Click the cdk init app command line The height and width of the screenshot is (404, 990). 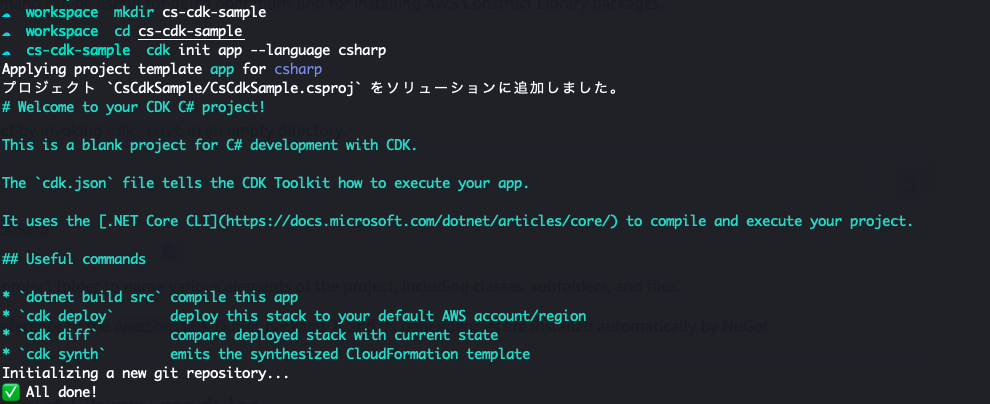tap(266, 50)
